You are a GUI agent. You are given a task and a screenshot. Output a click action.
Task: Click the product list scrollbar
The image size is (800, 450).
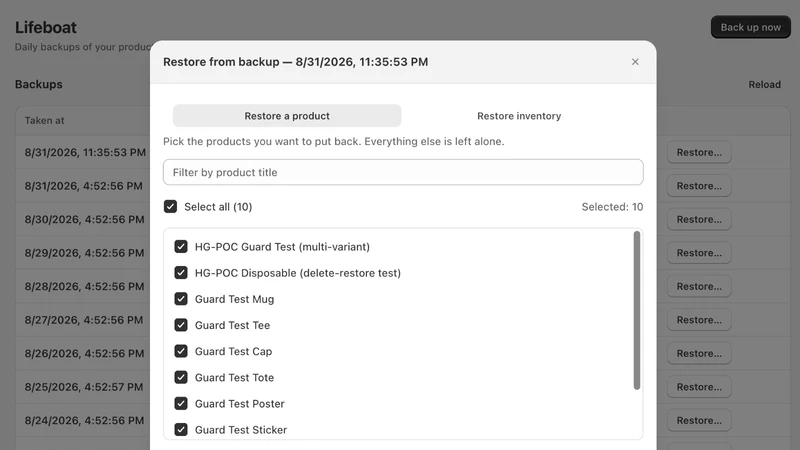point(636,310)
